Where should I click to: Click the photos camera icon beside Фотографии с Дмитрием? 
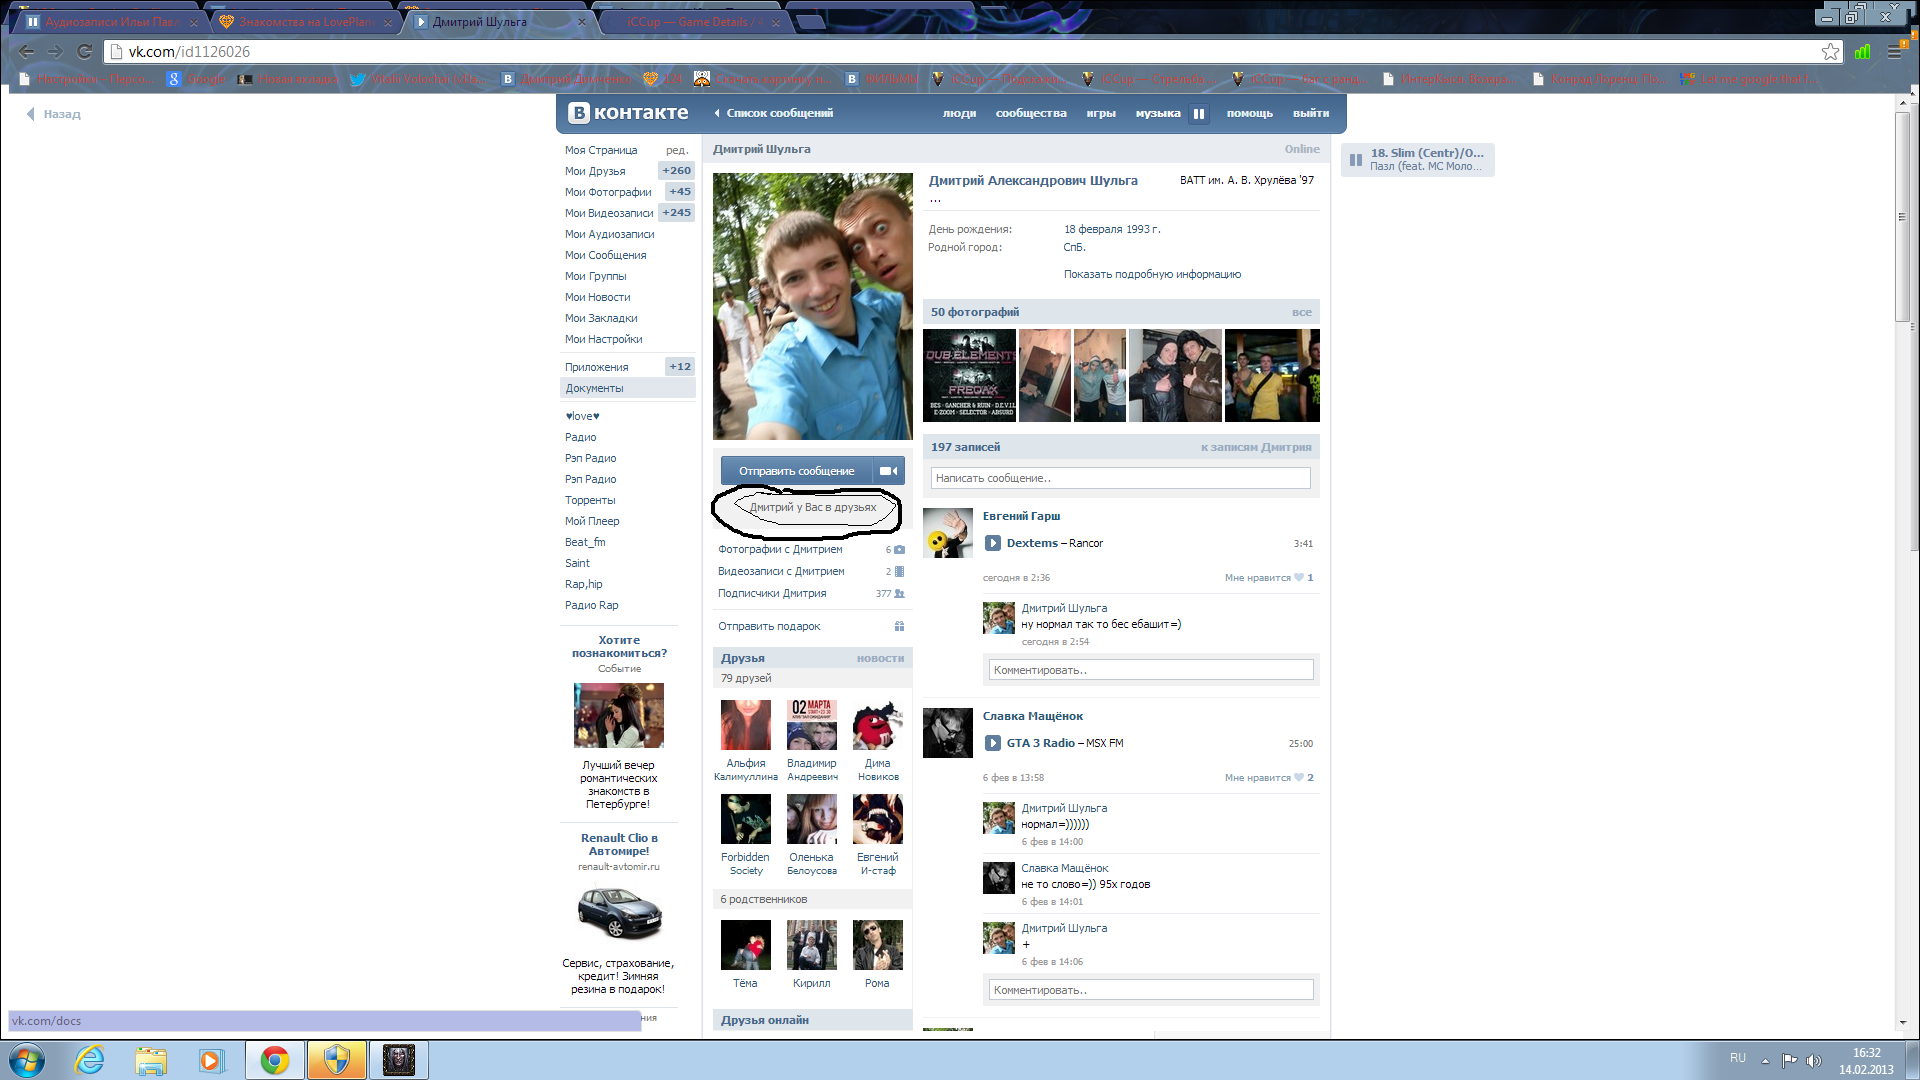coord(899,550)
